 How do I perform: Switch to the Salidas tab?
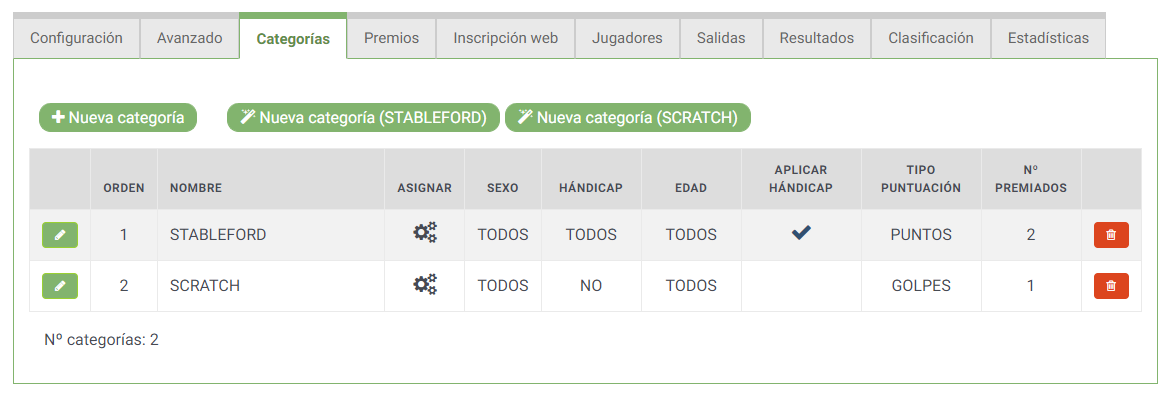721,38
